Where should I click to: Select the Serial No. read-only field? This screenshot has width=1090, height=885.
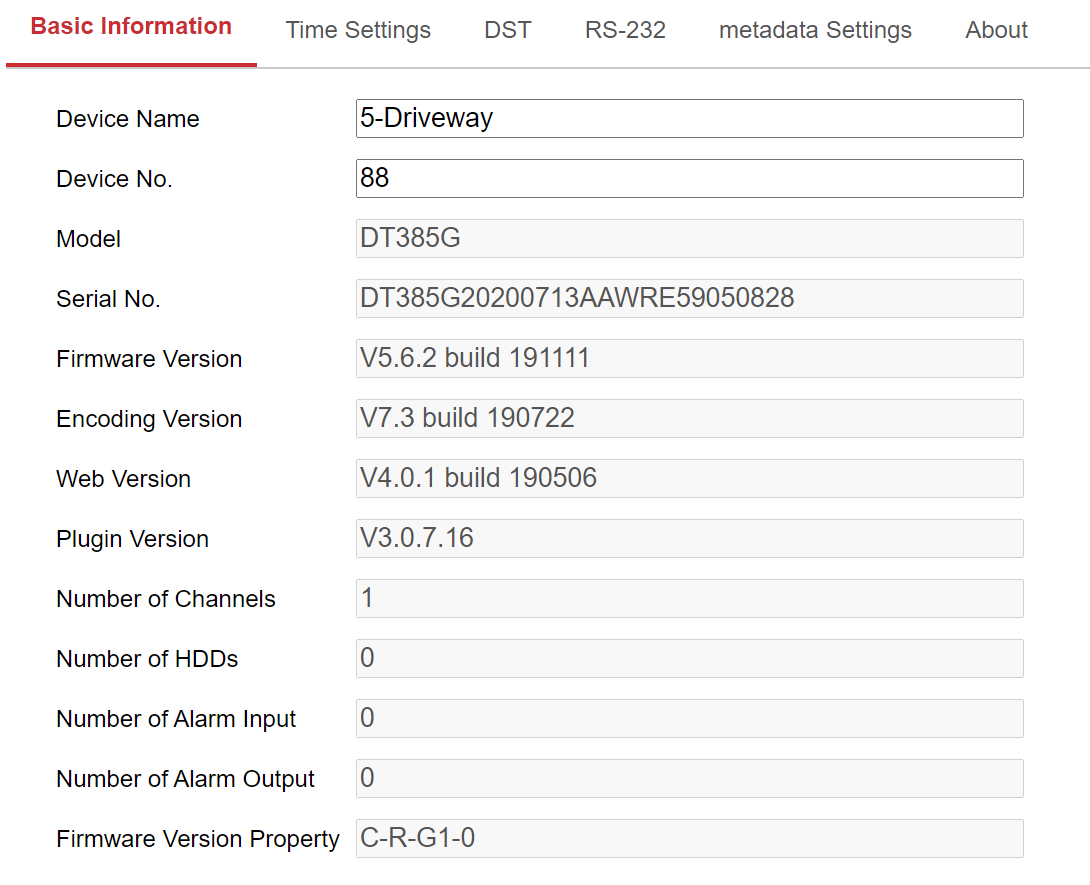[x=689, y=298]
